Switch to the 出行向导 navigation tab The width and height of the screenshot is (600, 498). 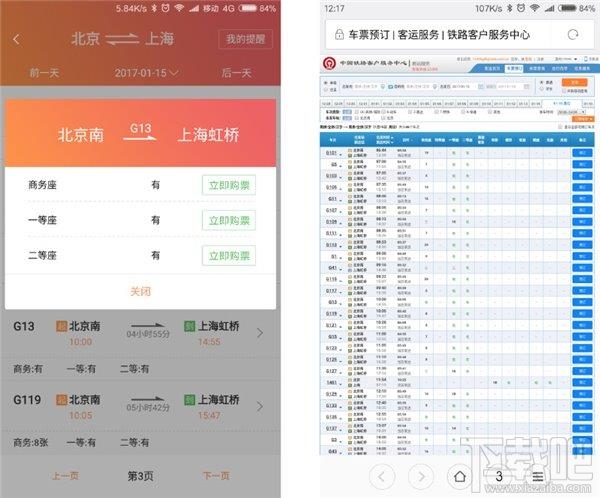click(x=559, y=69)
